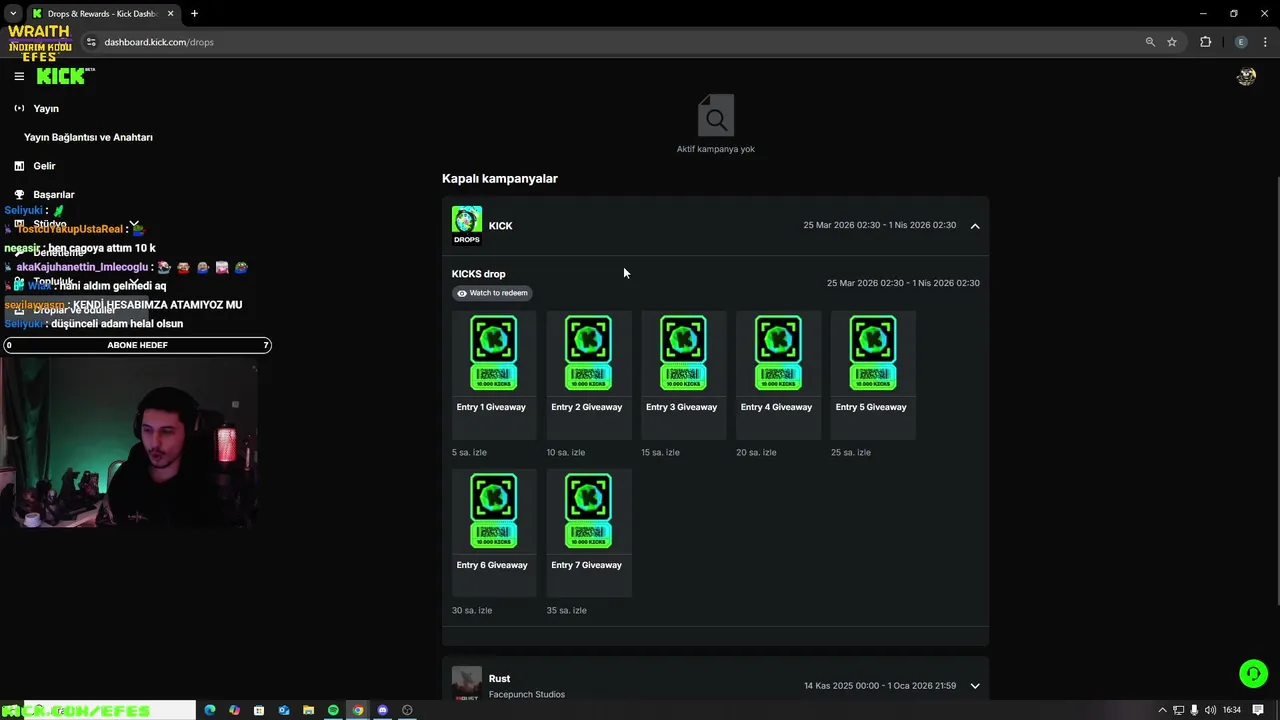Select the Entry 3 Giveaway drop card

(x=684, y=375)
